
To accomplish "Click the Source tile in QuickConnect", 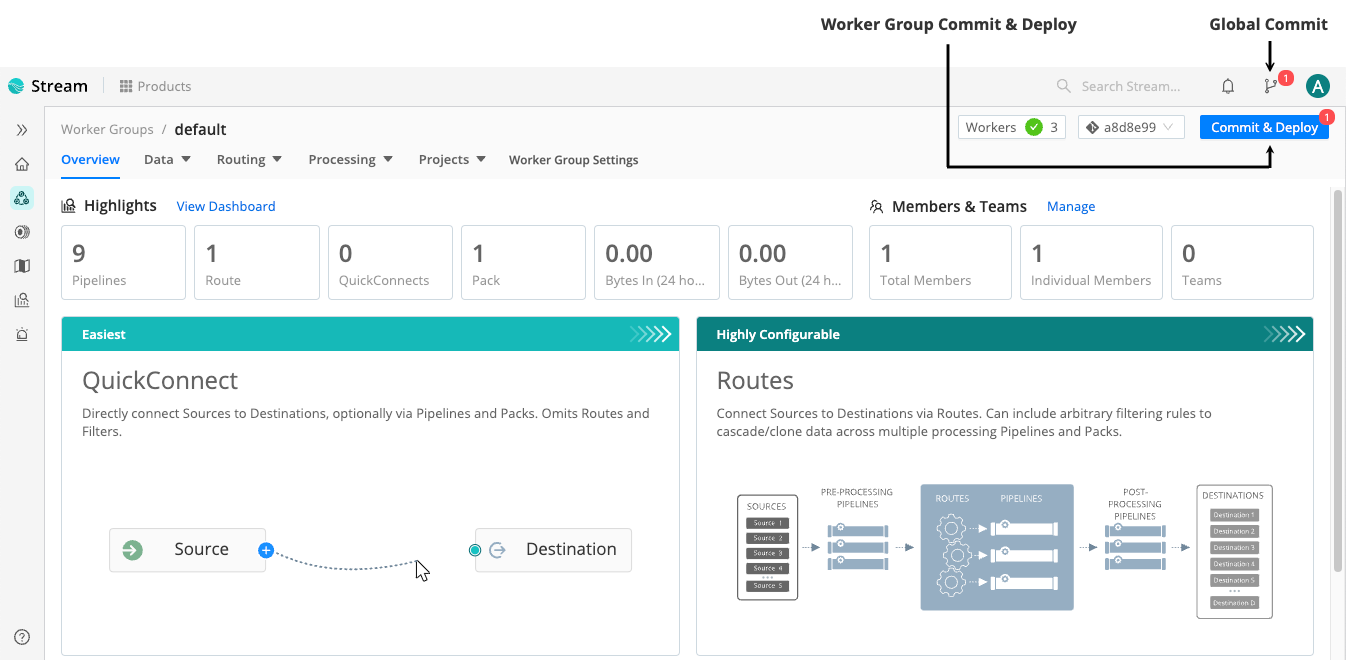I will pos(188,549).
